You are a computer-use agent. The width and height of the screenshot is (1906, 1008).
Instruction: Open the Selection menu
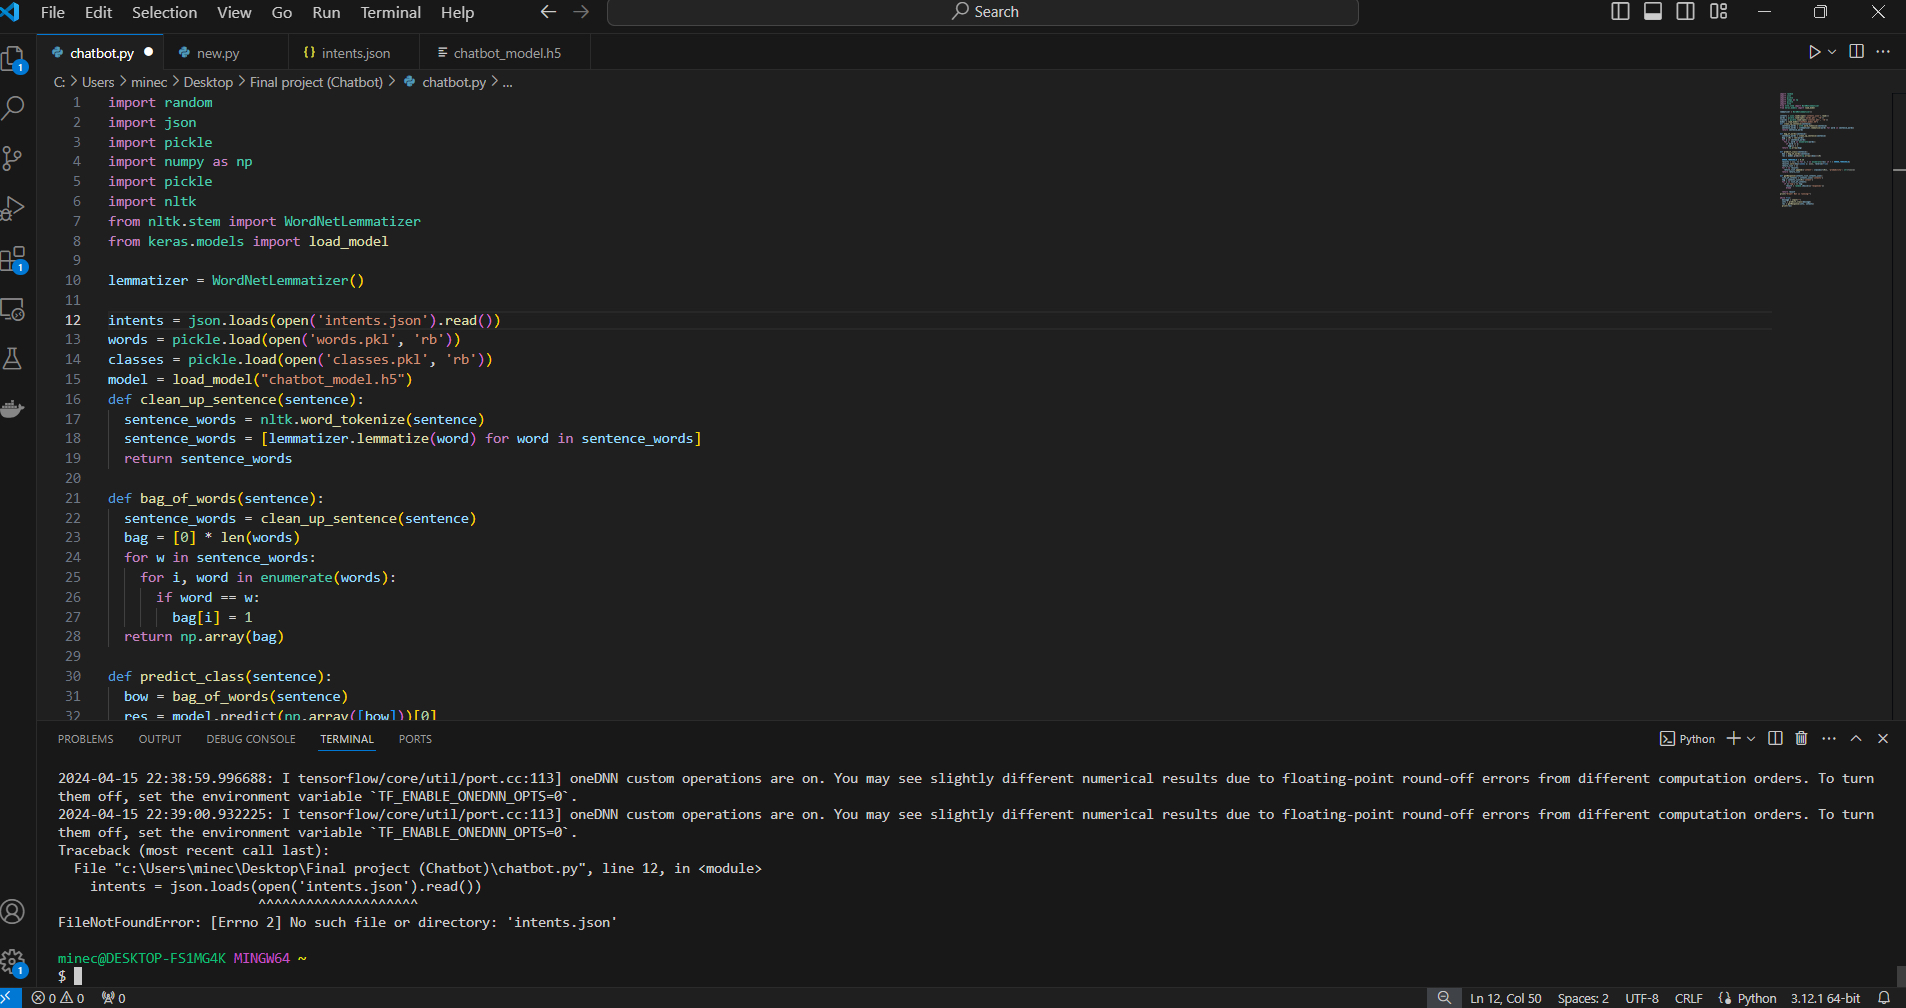[165, 12]
